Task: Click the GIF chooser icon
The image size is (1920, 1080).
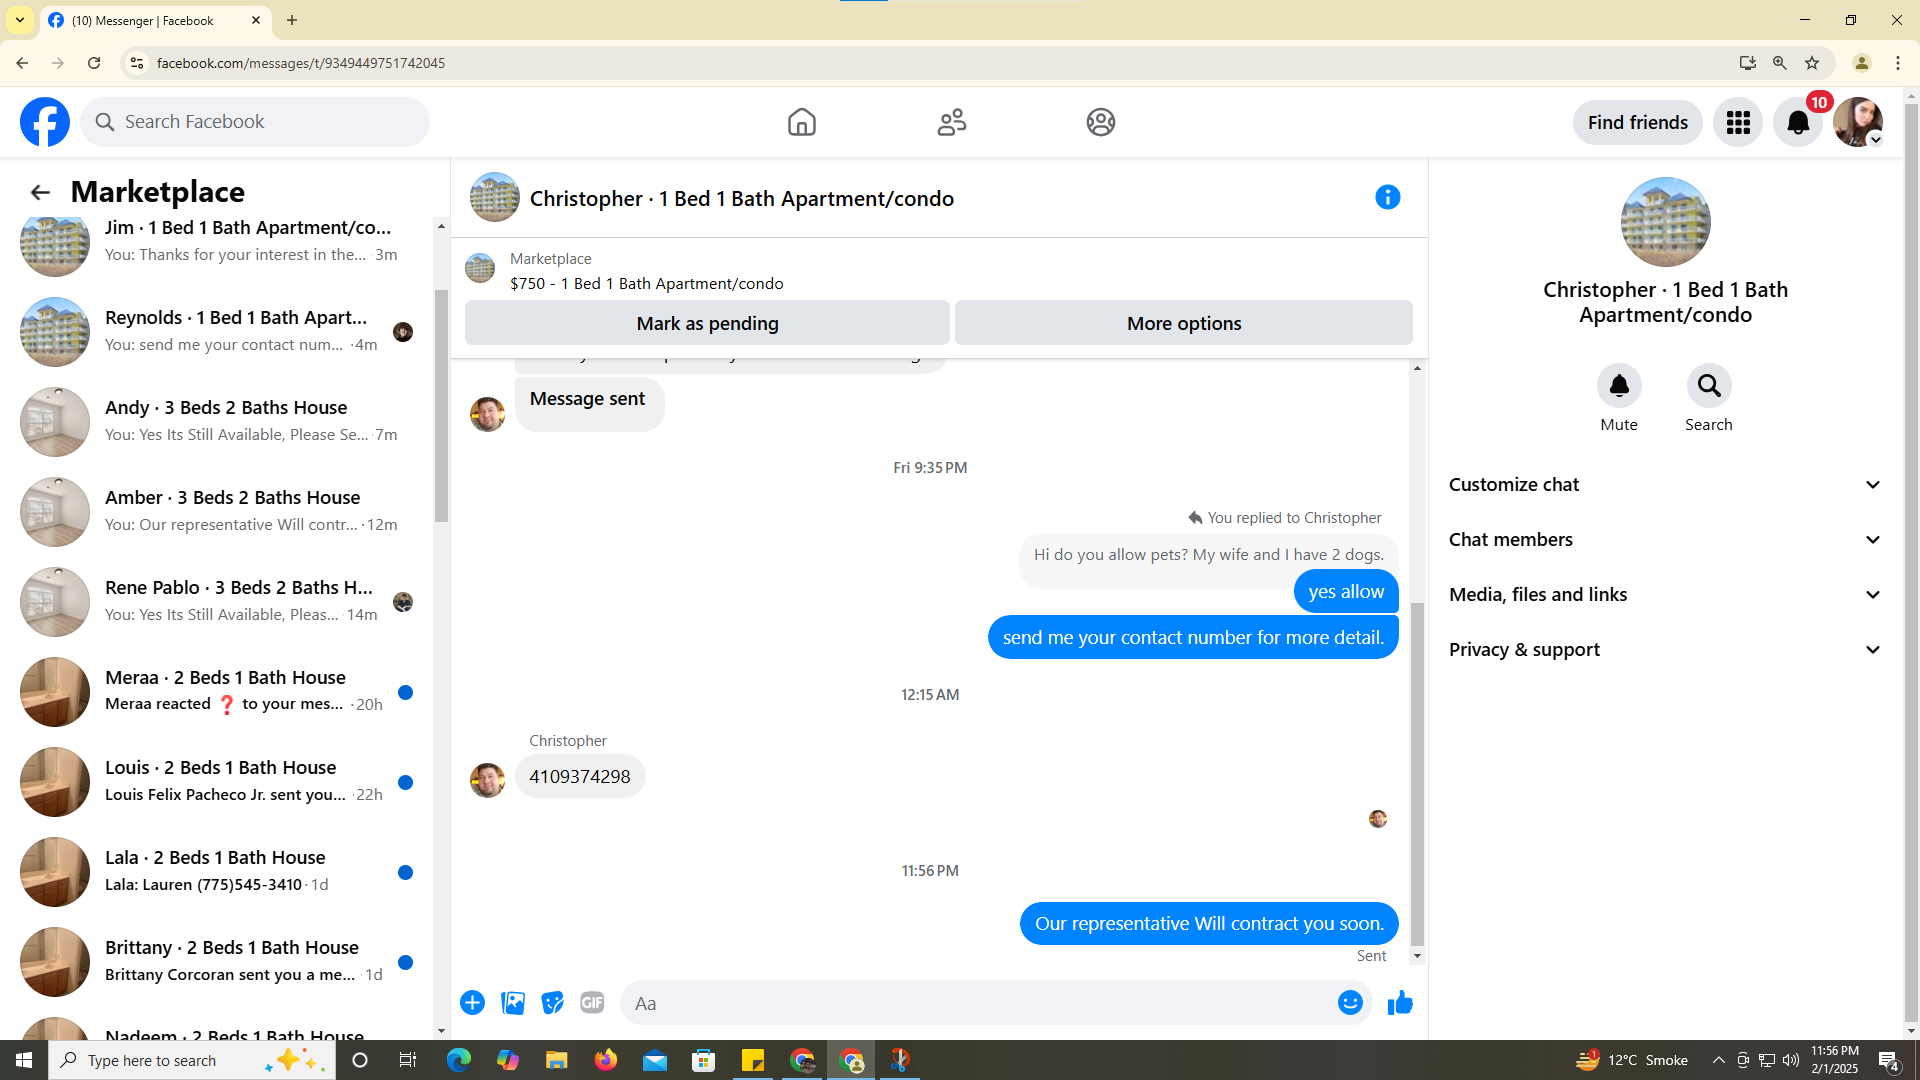Action: click(592, 1002)
